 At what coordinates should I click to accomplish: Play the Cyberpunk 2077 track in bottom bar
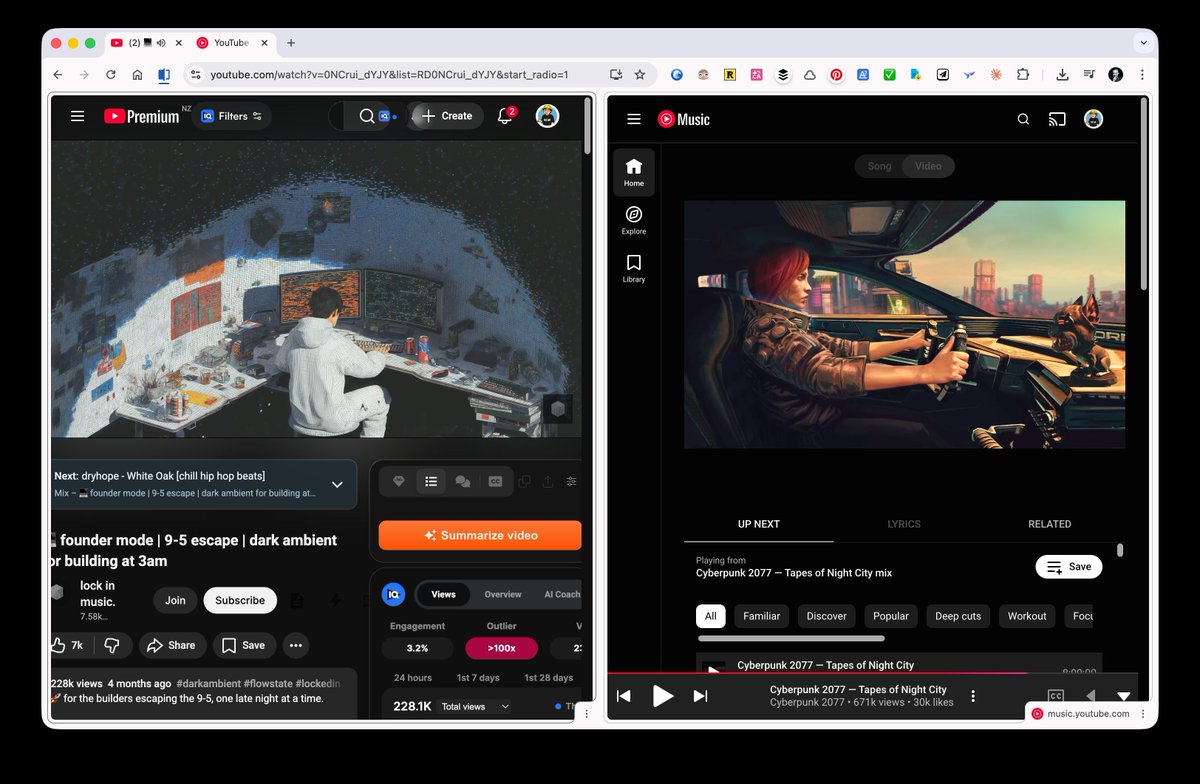click(x=662, y=696)
